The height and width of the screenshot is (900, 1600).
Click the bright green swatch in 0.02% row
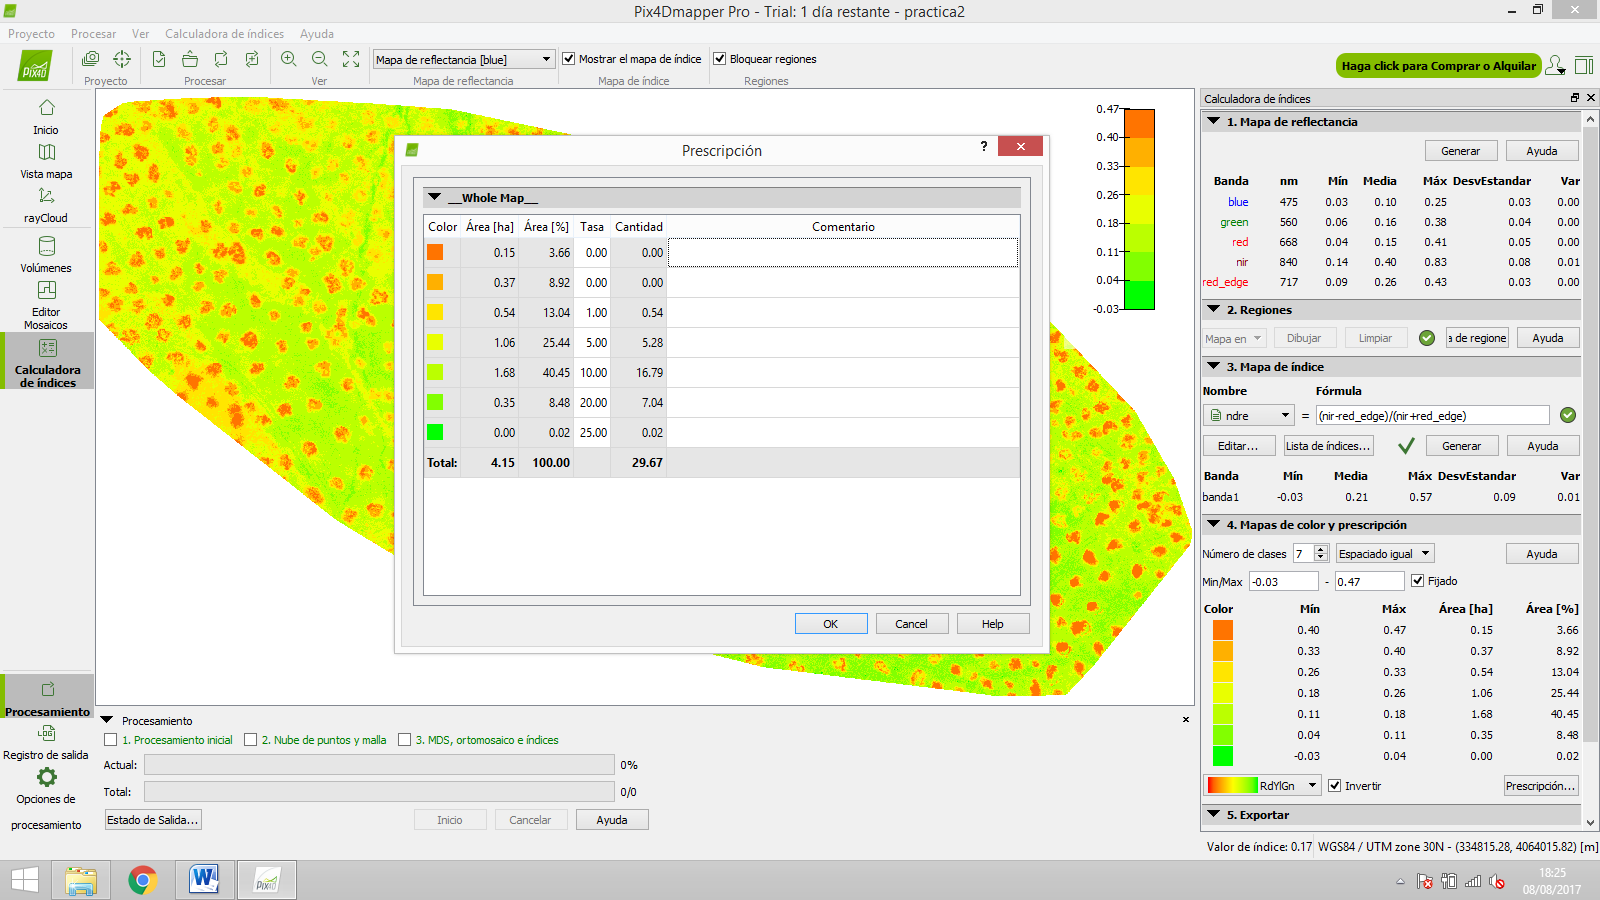point(435,432)
